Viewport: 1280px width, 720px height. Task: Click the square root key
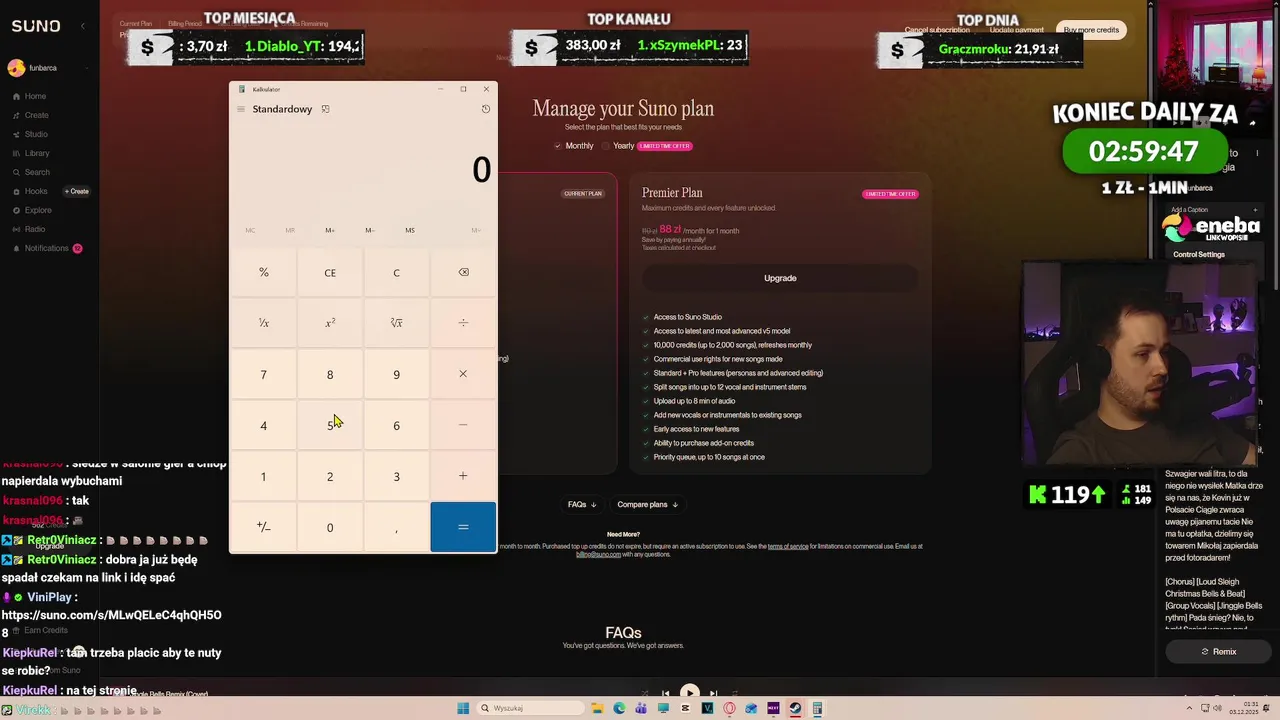pyautogui.click(x=396, y=323)
